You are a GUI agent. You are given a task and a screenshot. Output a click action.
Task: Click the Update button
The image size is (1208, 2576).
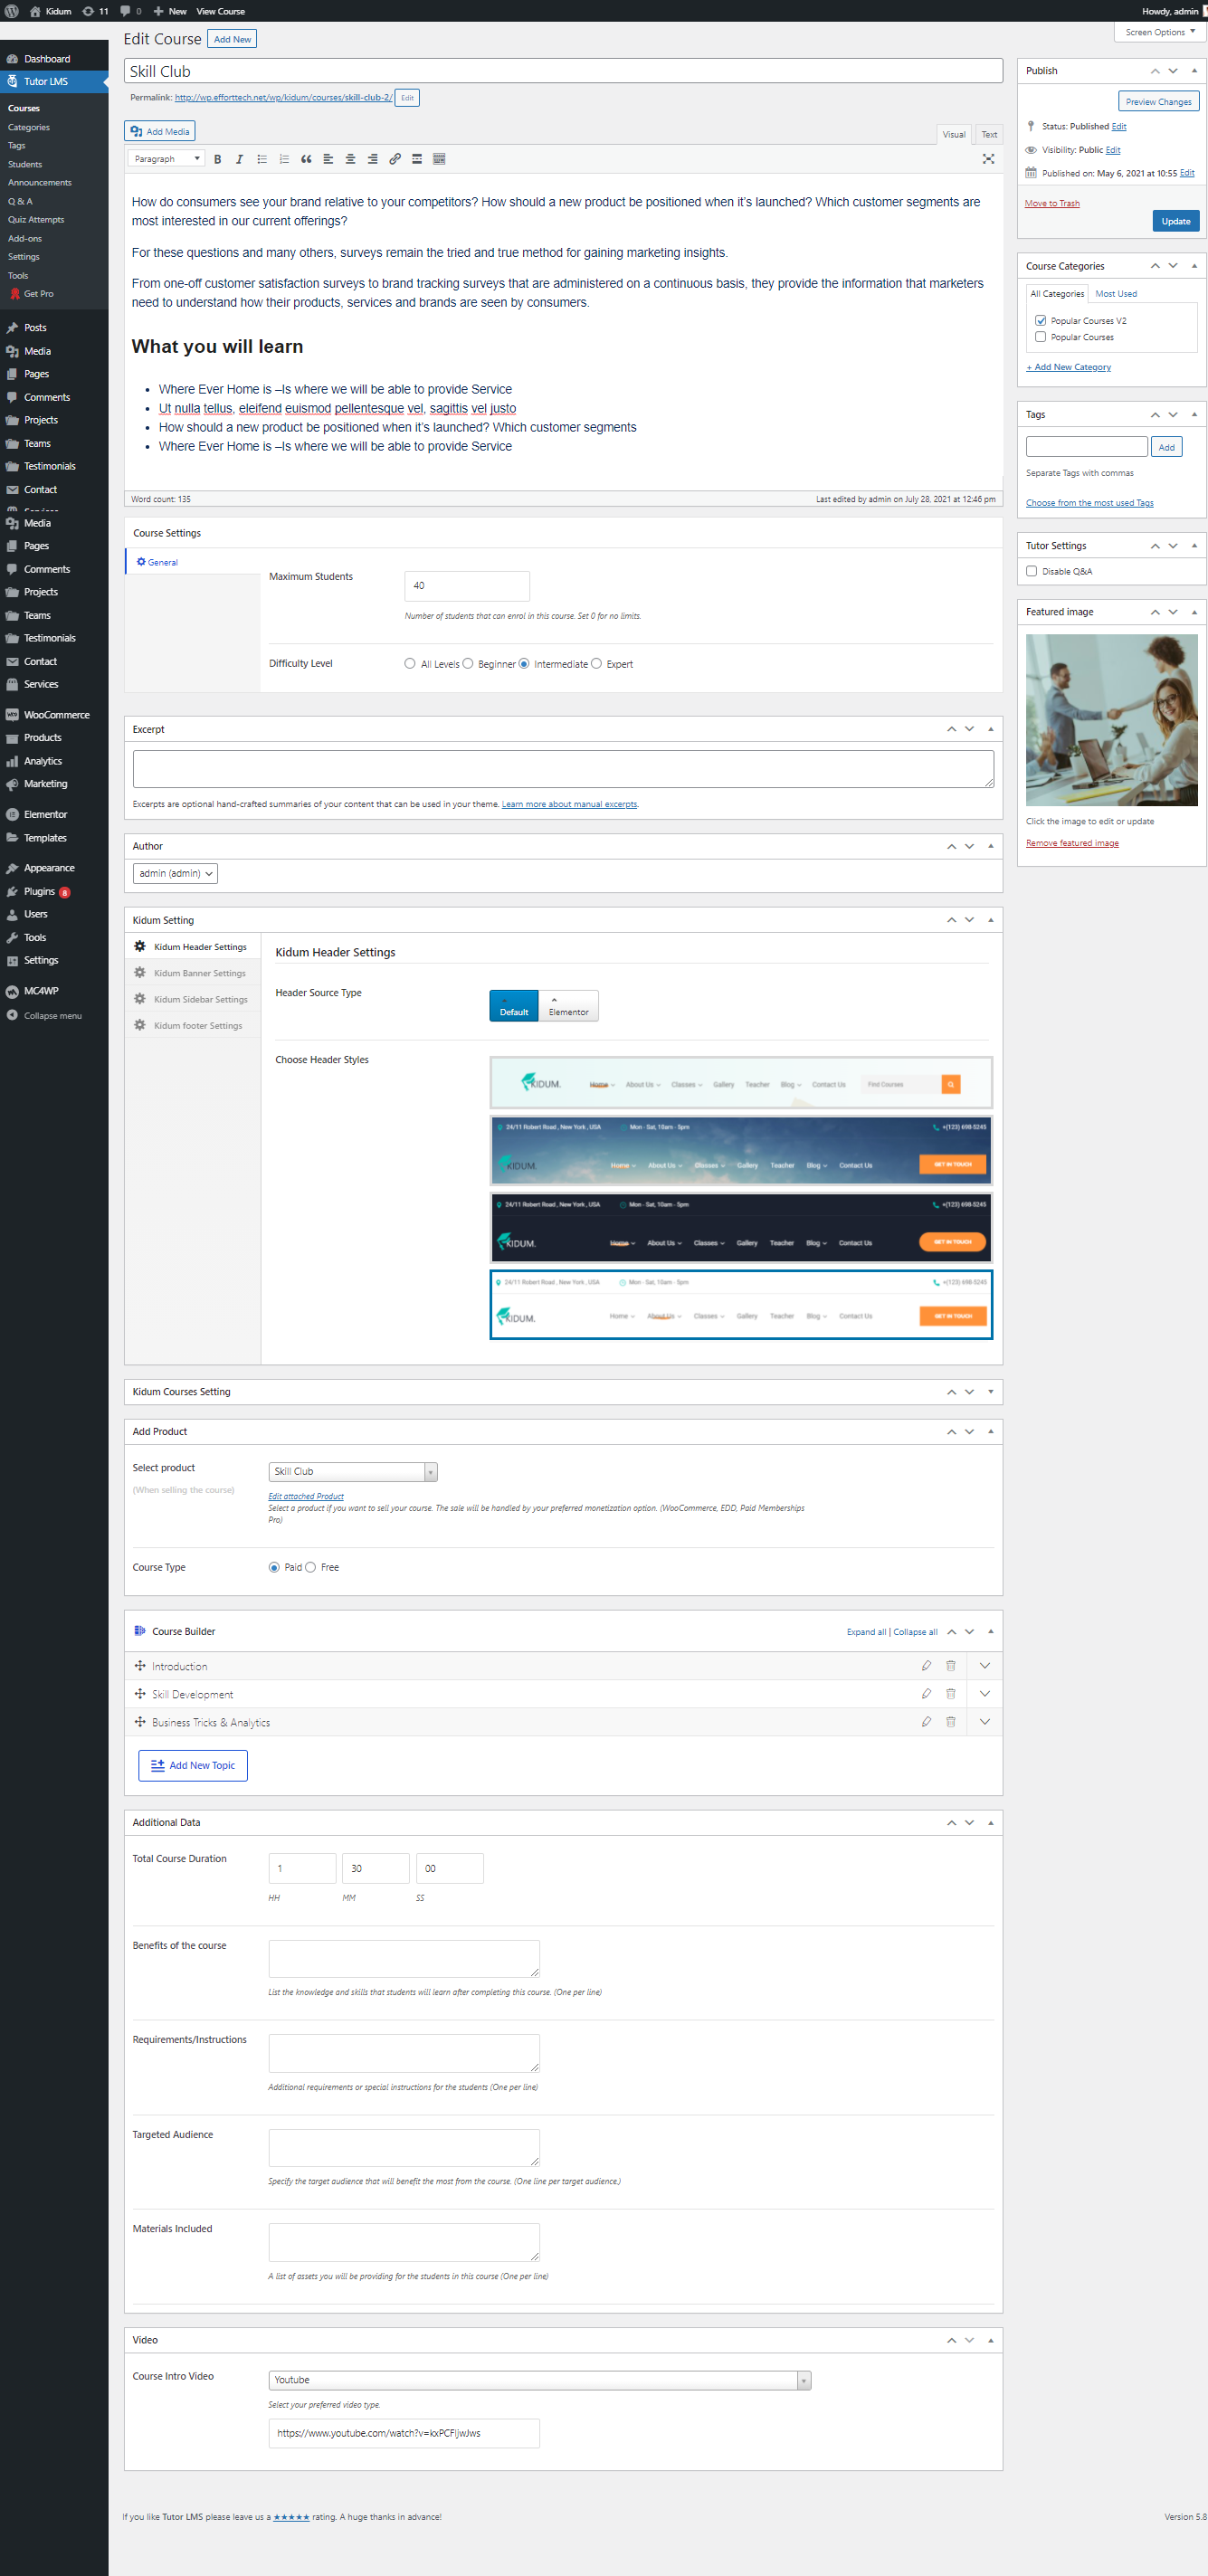click(1175, 221)
